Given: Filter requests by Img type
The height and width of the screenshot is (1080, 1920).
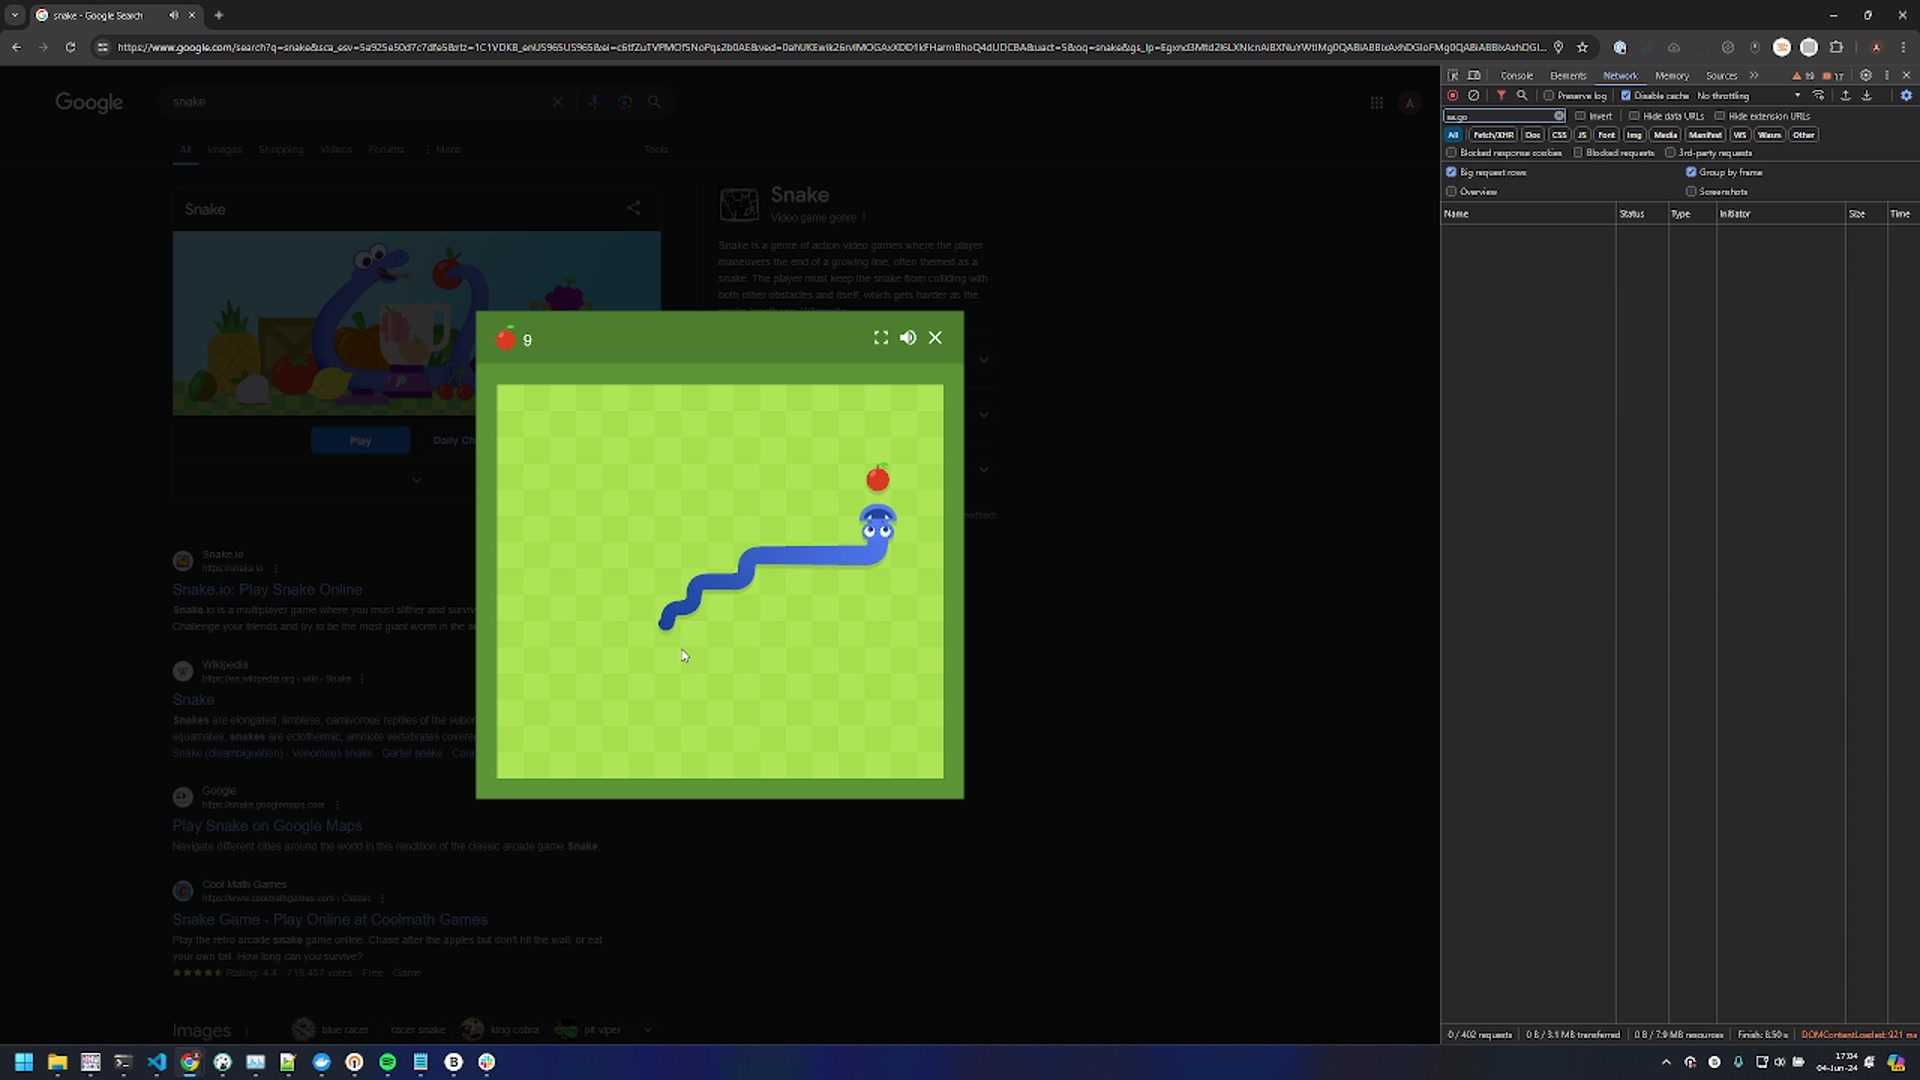Looking at the screenshot, I should click(x=1634, y=135).
